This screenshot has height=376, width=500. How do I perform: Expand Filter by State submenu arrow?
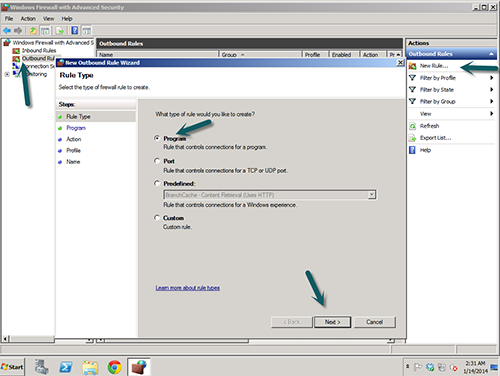click(x=492, y=89)
